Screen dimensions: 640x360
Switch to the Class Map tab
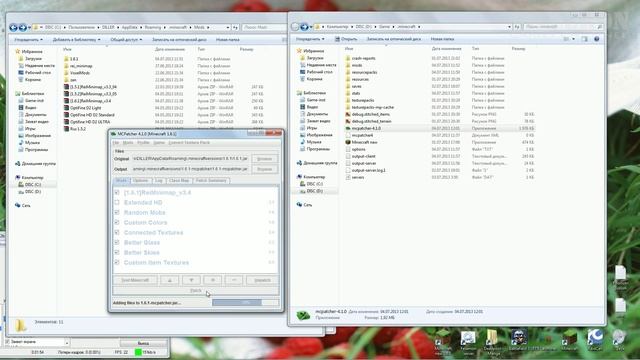(179, 180)
